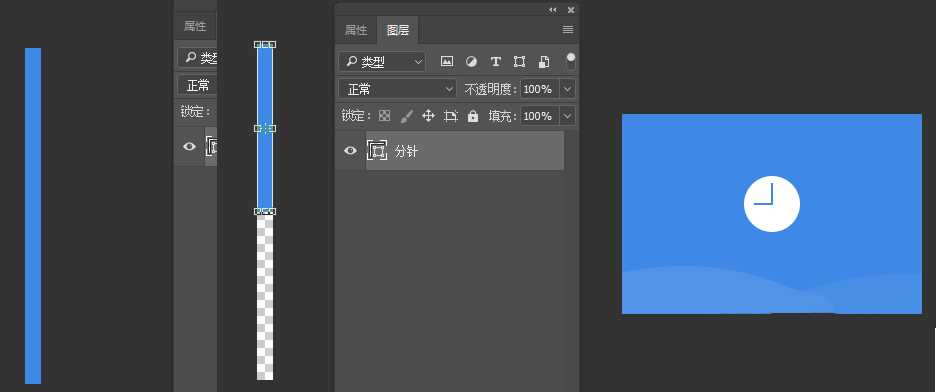Select the 分针 layer row
This screenshot has width=936, height=392.
465,151
